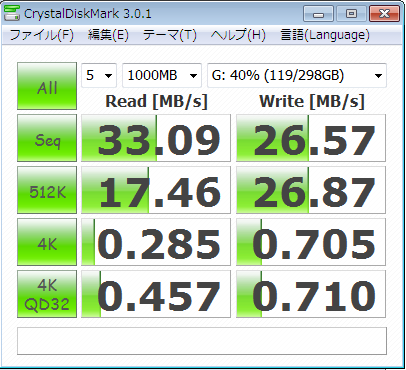This screenshot has width=406, height=370.
Task: Open the テーマ(T) menu
Action: click(x=170, y=35)
